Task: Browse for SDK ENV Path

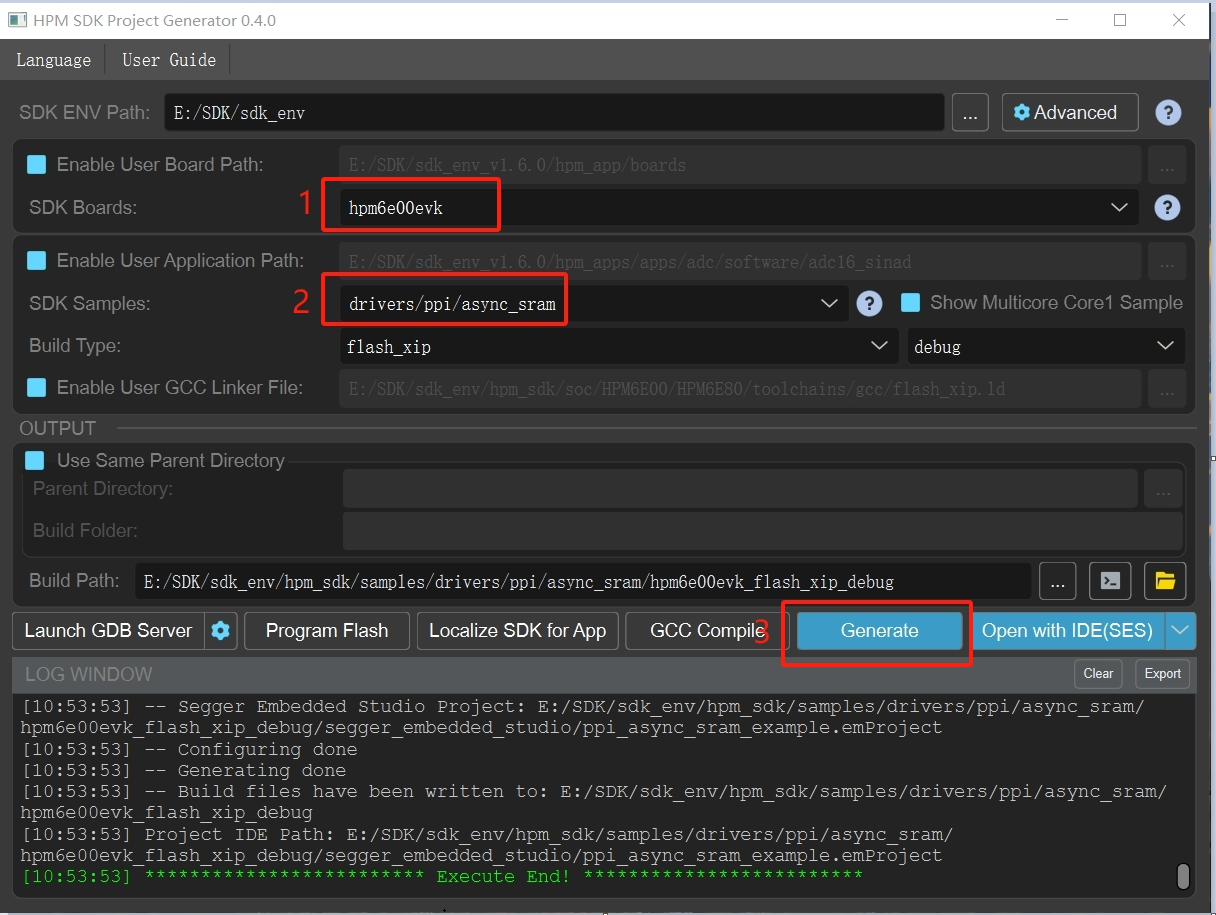Action: coord(970,113)
